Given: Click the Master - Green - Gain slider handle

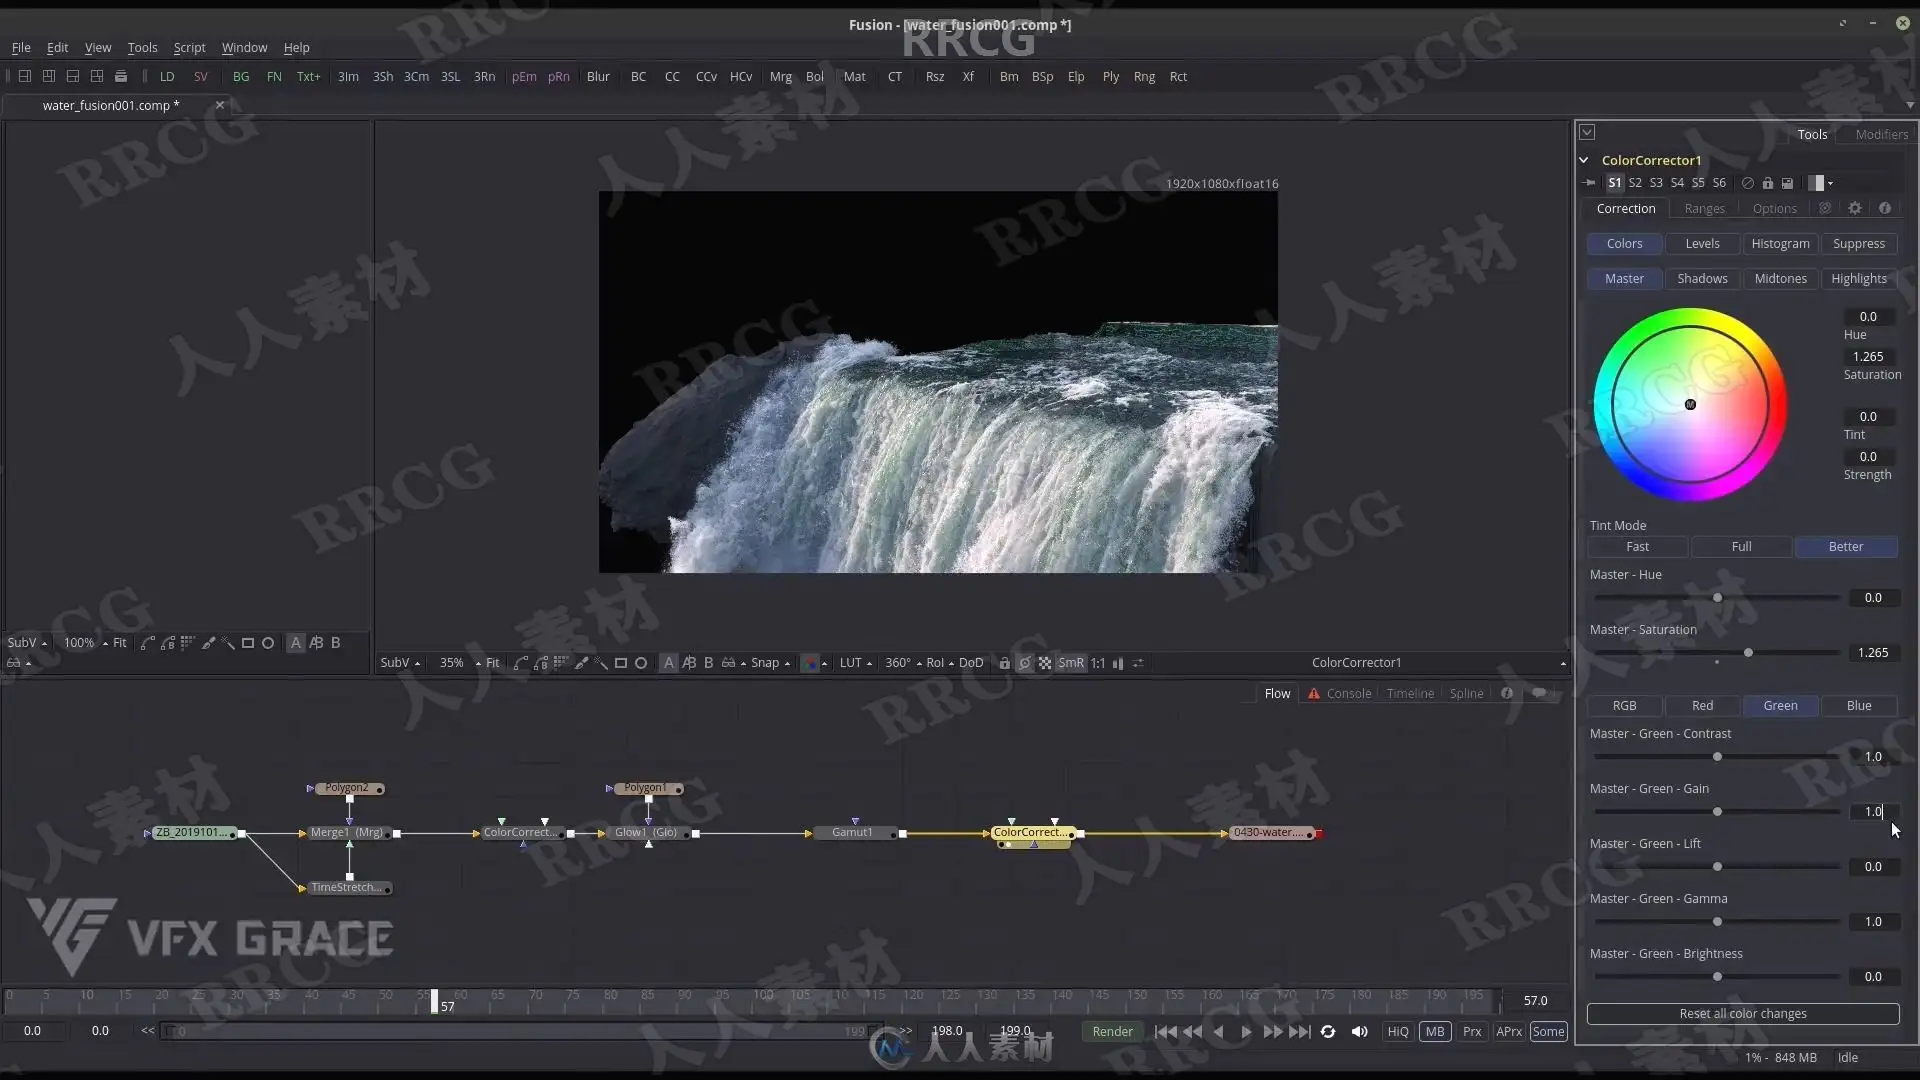Looking at the screenshot, I should click(x=1717, y=812).
